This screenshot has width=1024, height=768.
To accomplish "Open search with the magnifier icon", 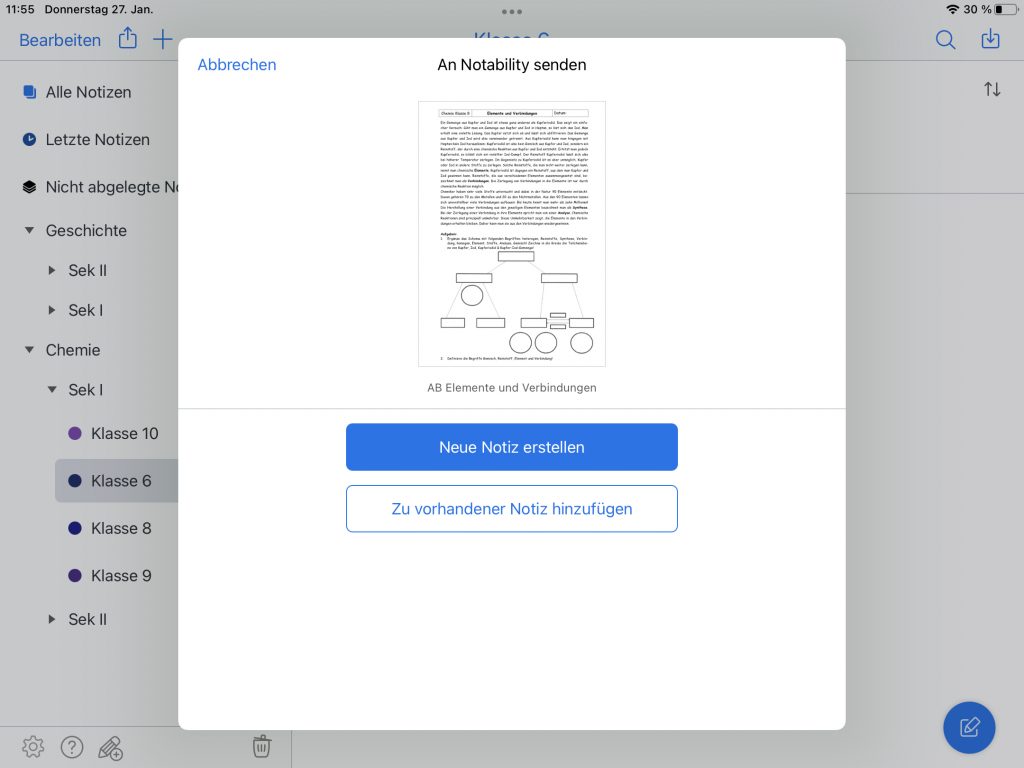I will (945, 40).
